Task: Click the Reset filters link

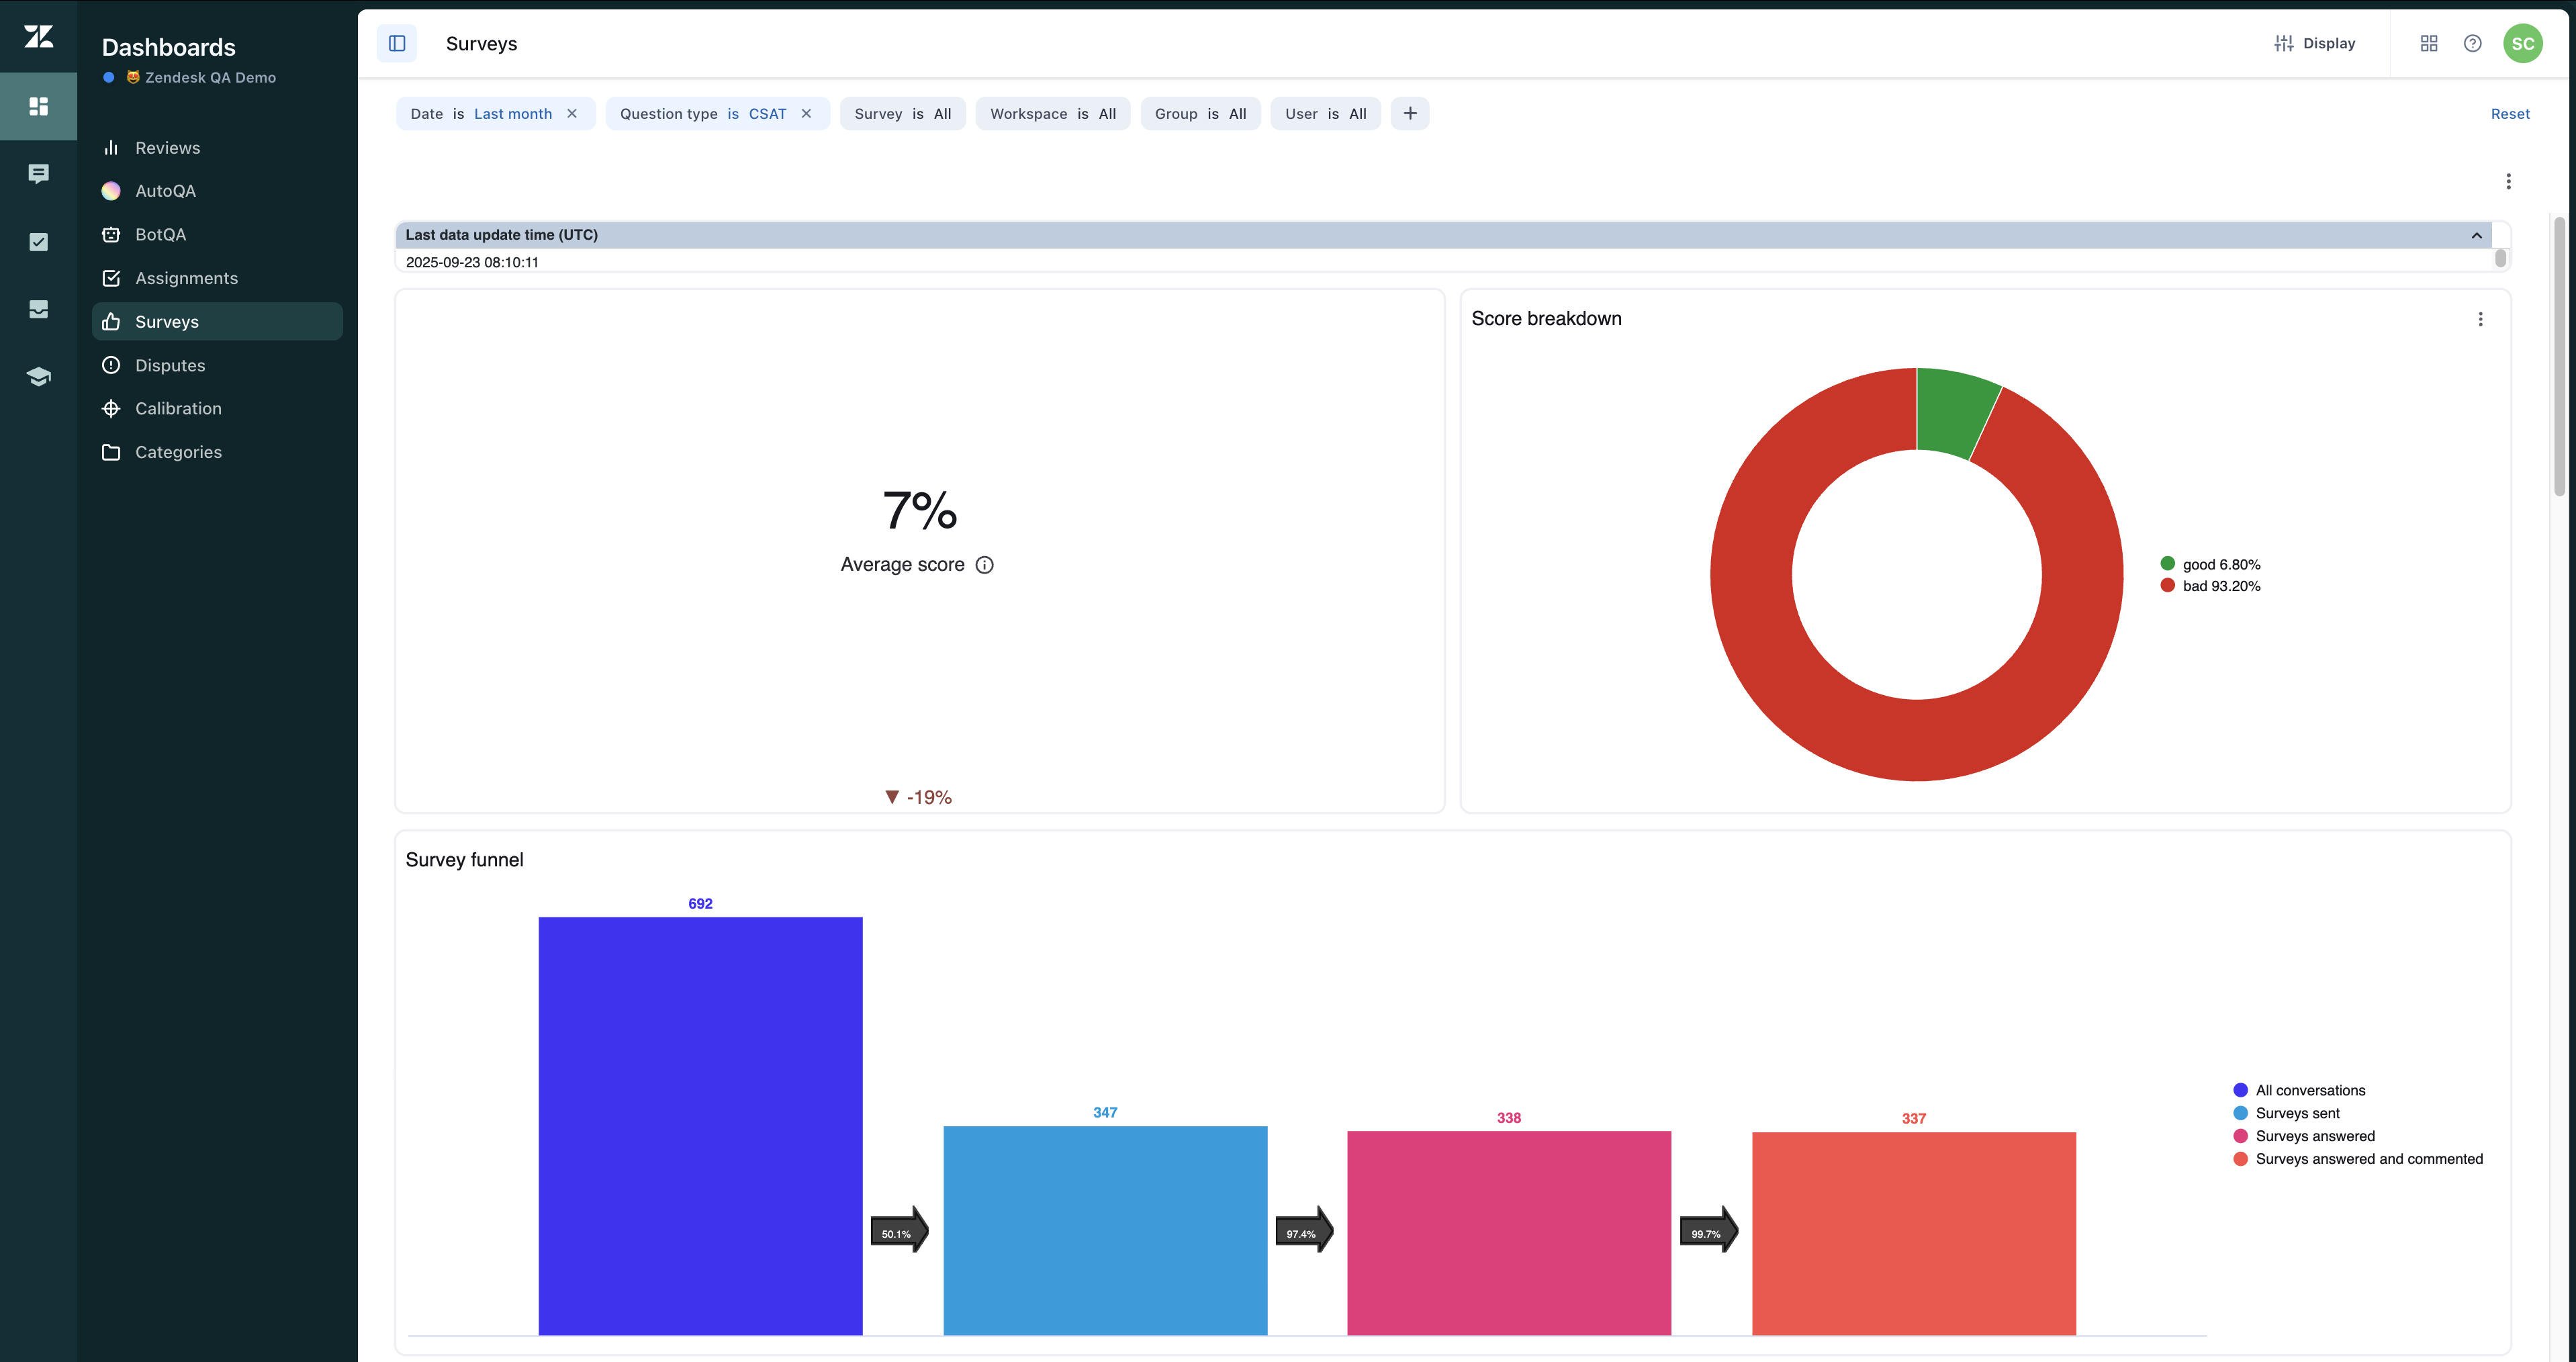Action: [2509, 114]
